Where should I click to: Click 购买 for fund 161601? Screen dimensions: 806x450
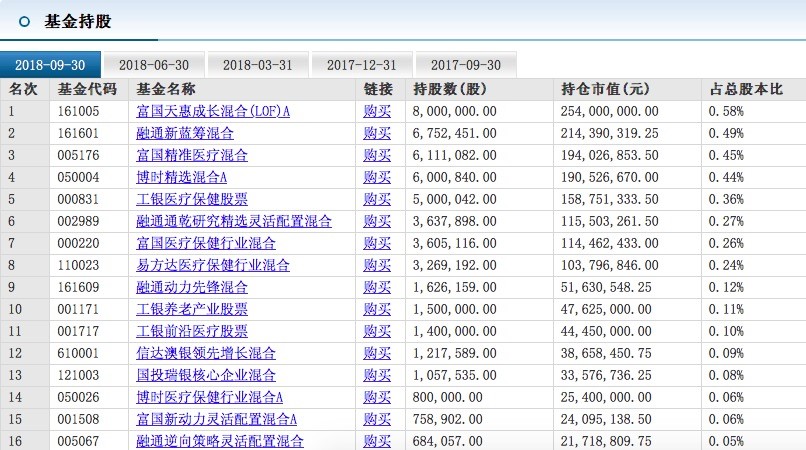tap(377, 133)
